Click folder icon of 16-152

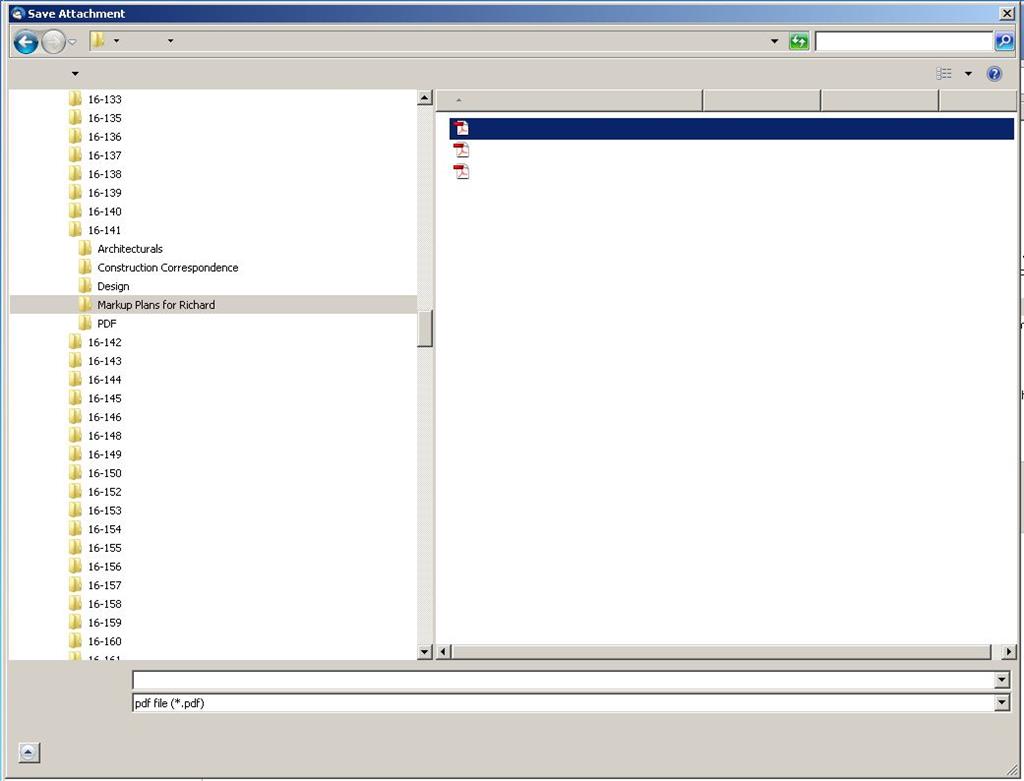[x=75, y=492]
